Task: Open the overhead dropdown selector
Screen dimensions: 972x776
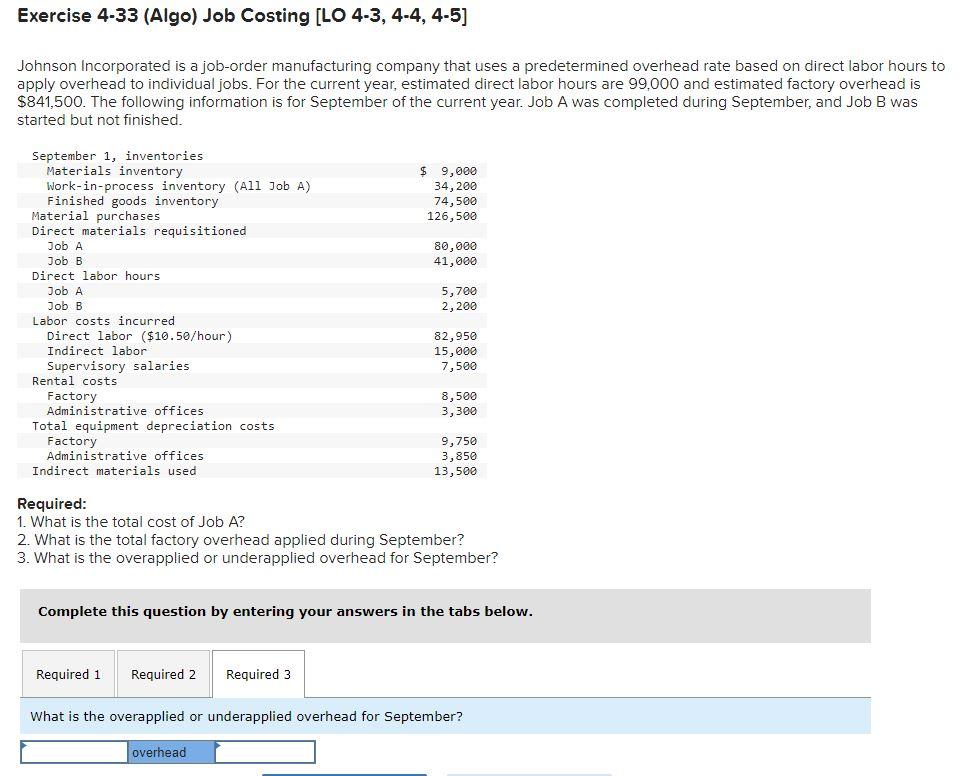Action: coord(170,752)
